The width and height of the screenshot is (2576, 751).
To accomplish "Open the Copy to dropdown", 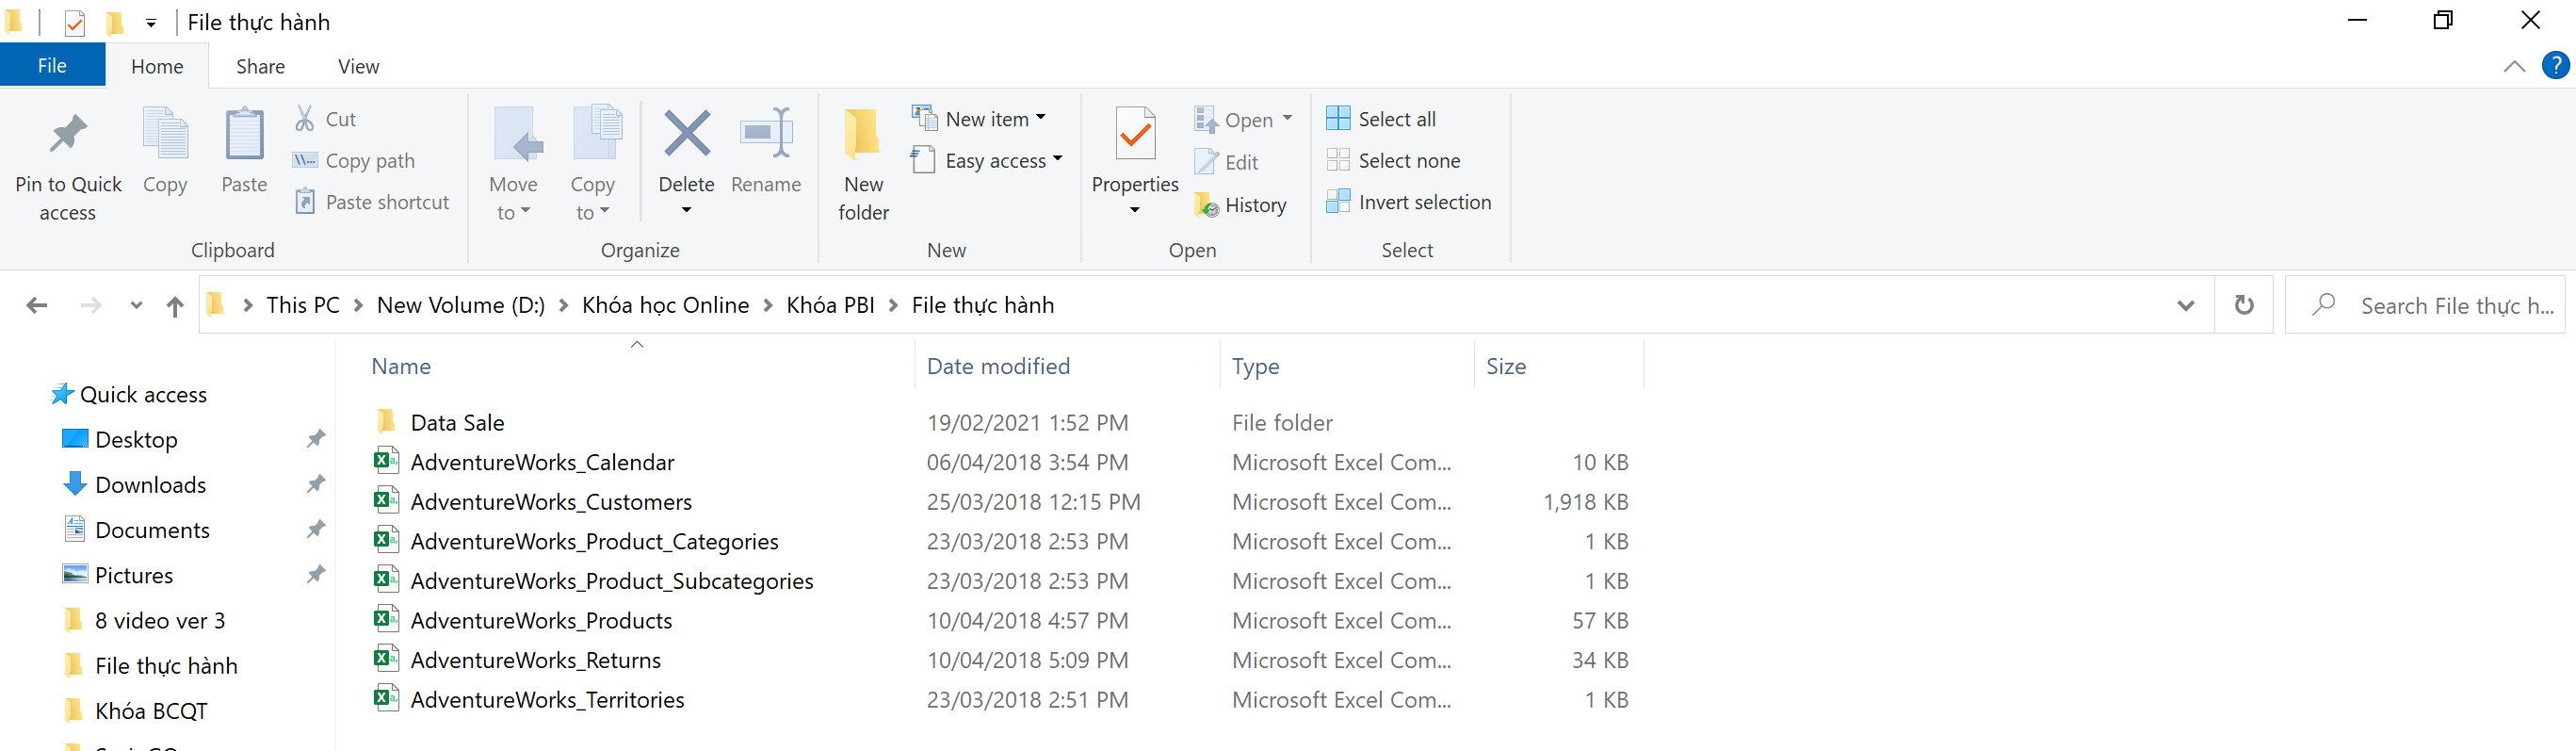I will pos(592,199).
